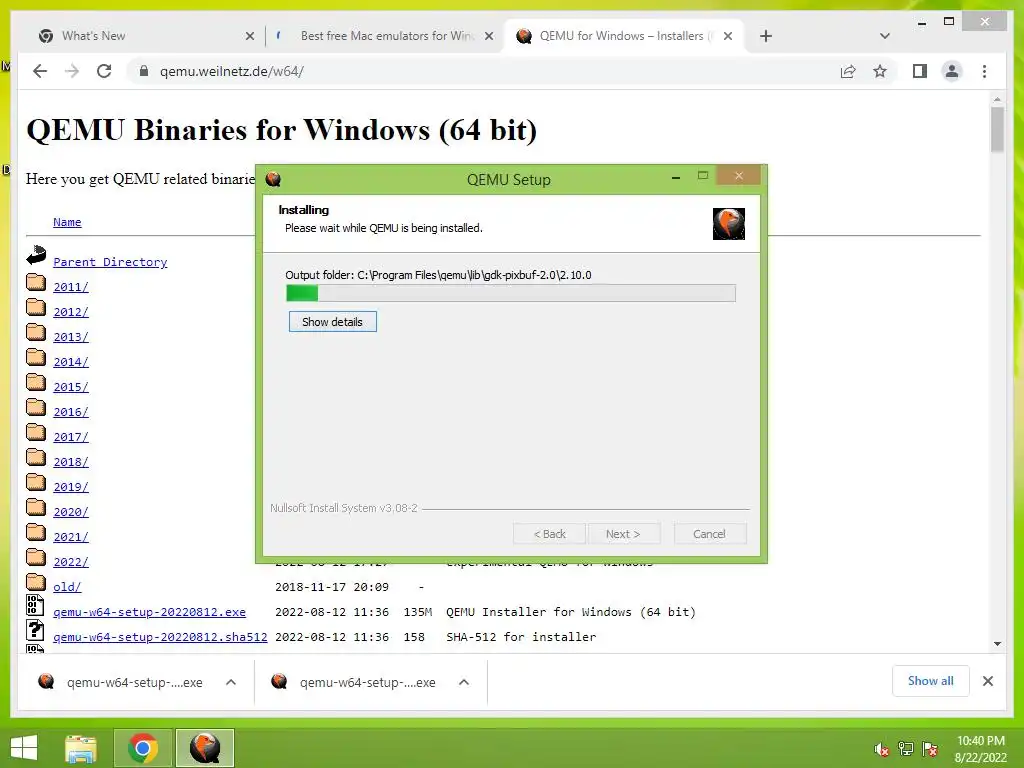Click the Name column header link
Image resolution: width=1024 pixels, height=768 pixels.
point(67,222)
